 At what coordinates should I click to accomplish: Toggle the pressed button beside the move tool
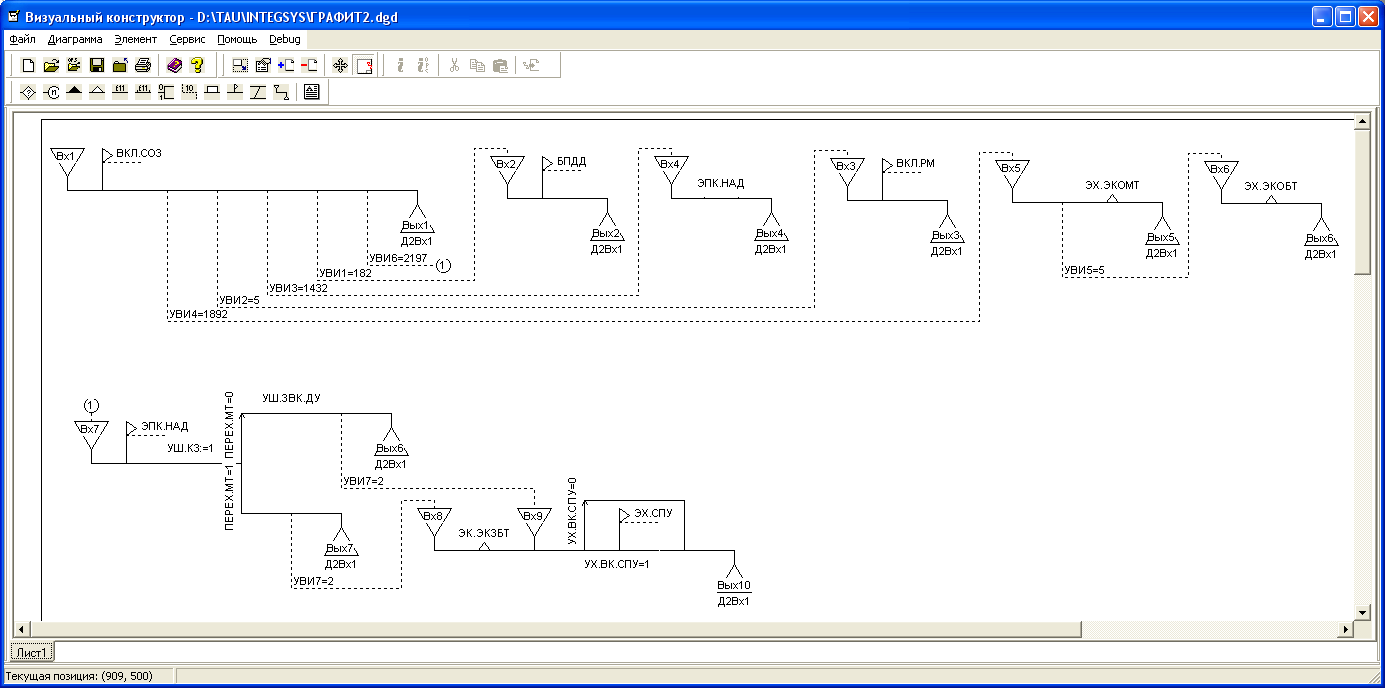coord(364,66)
